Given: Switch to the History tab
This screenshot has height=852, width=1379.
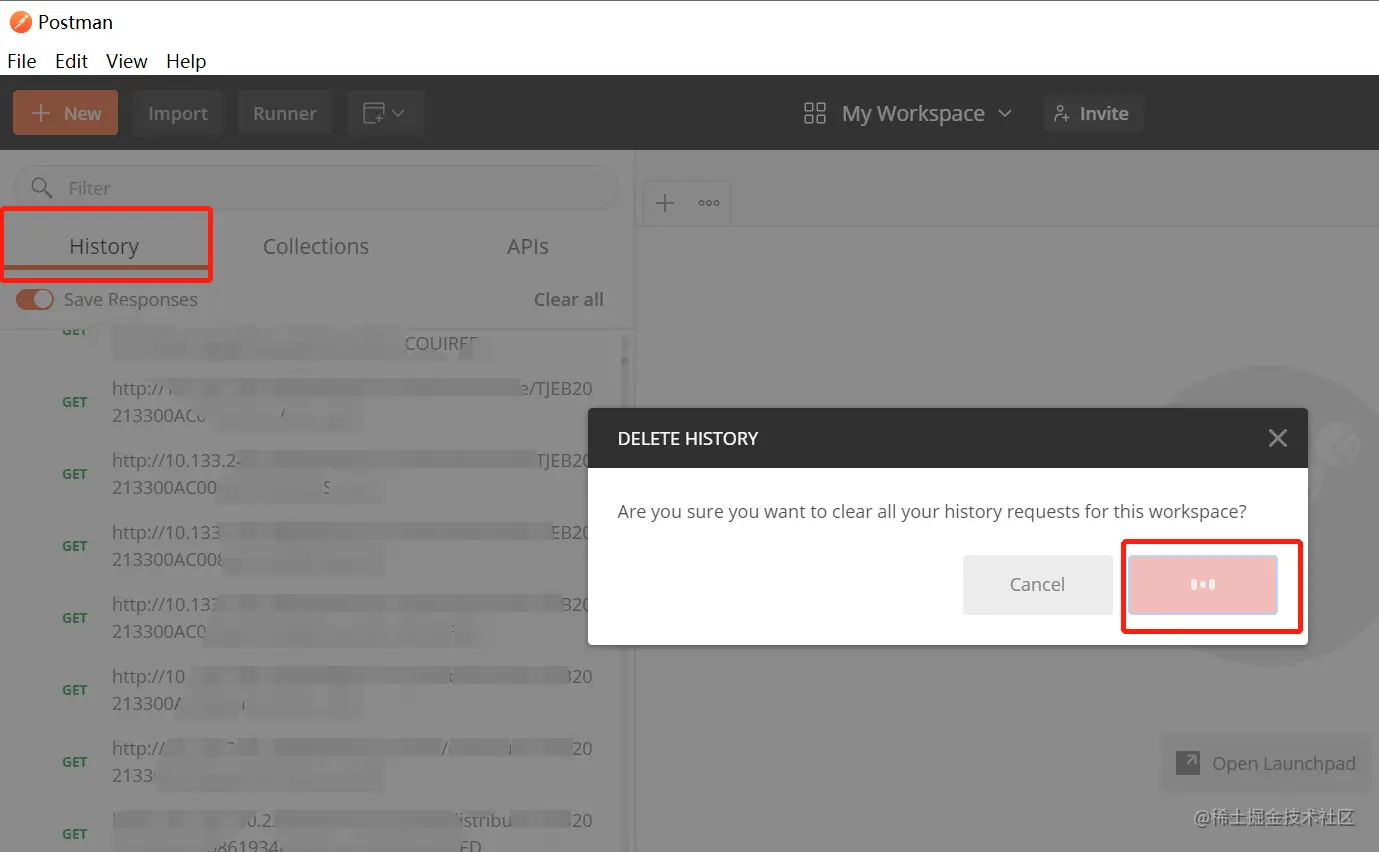Looking at the screenshot, I should tap(104, 246).
